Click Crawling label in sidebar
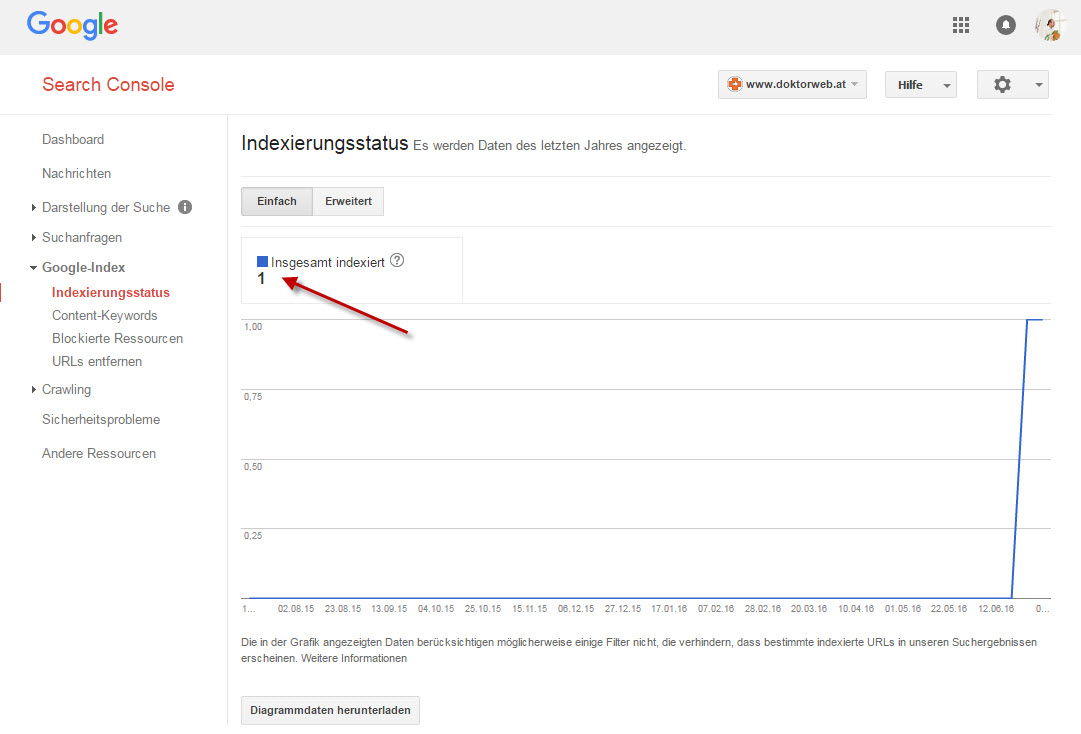This screenshot has width=1081, height=734. click(66, 389)
